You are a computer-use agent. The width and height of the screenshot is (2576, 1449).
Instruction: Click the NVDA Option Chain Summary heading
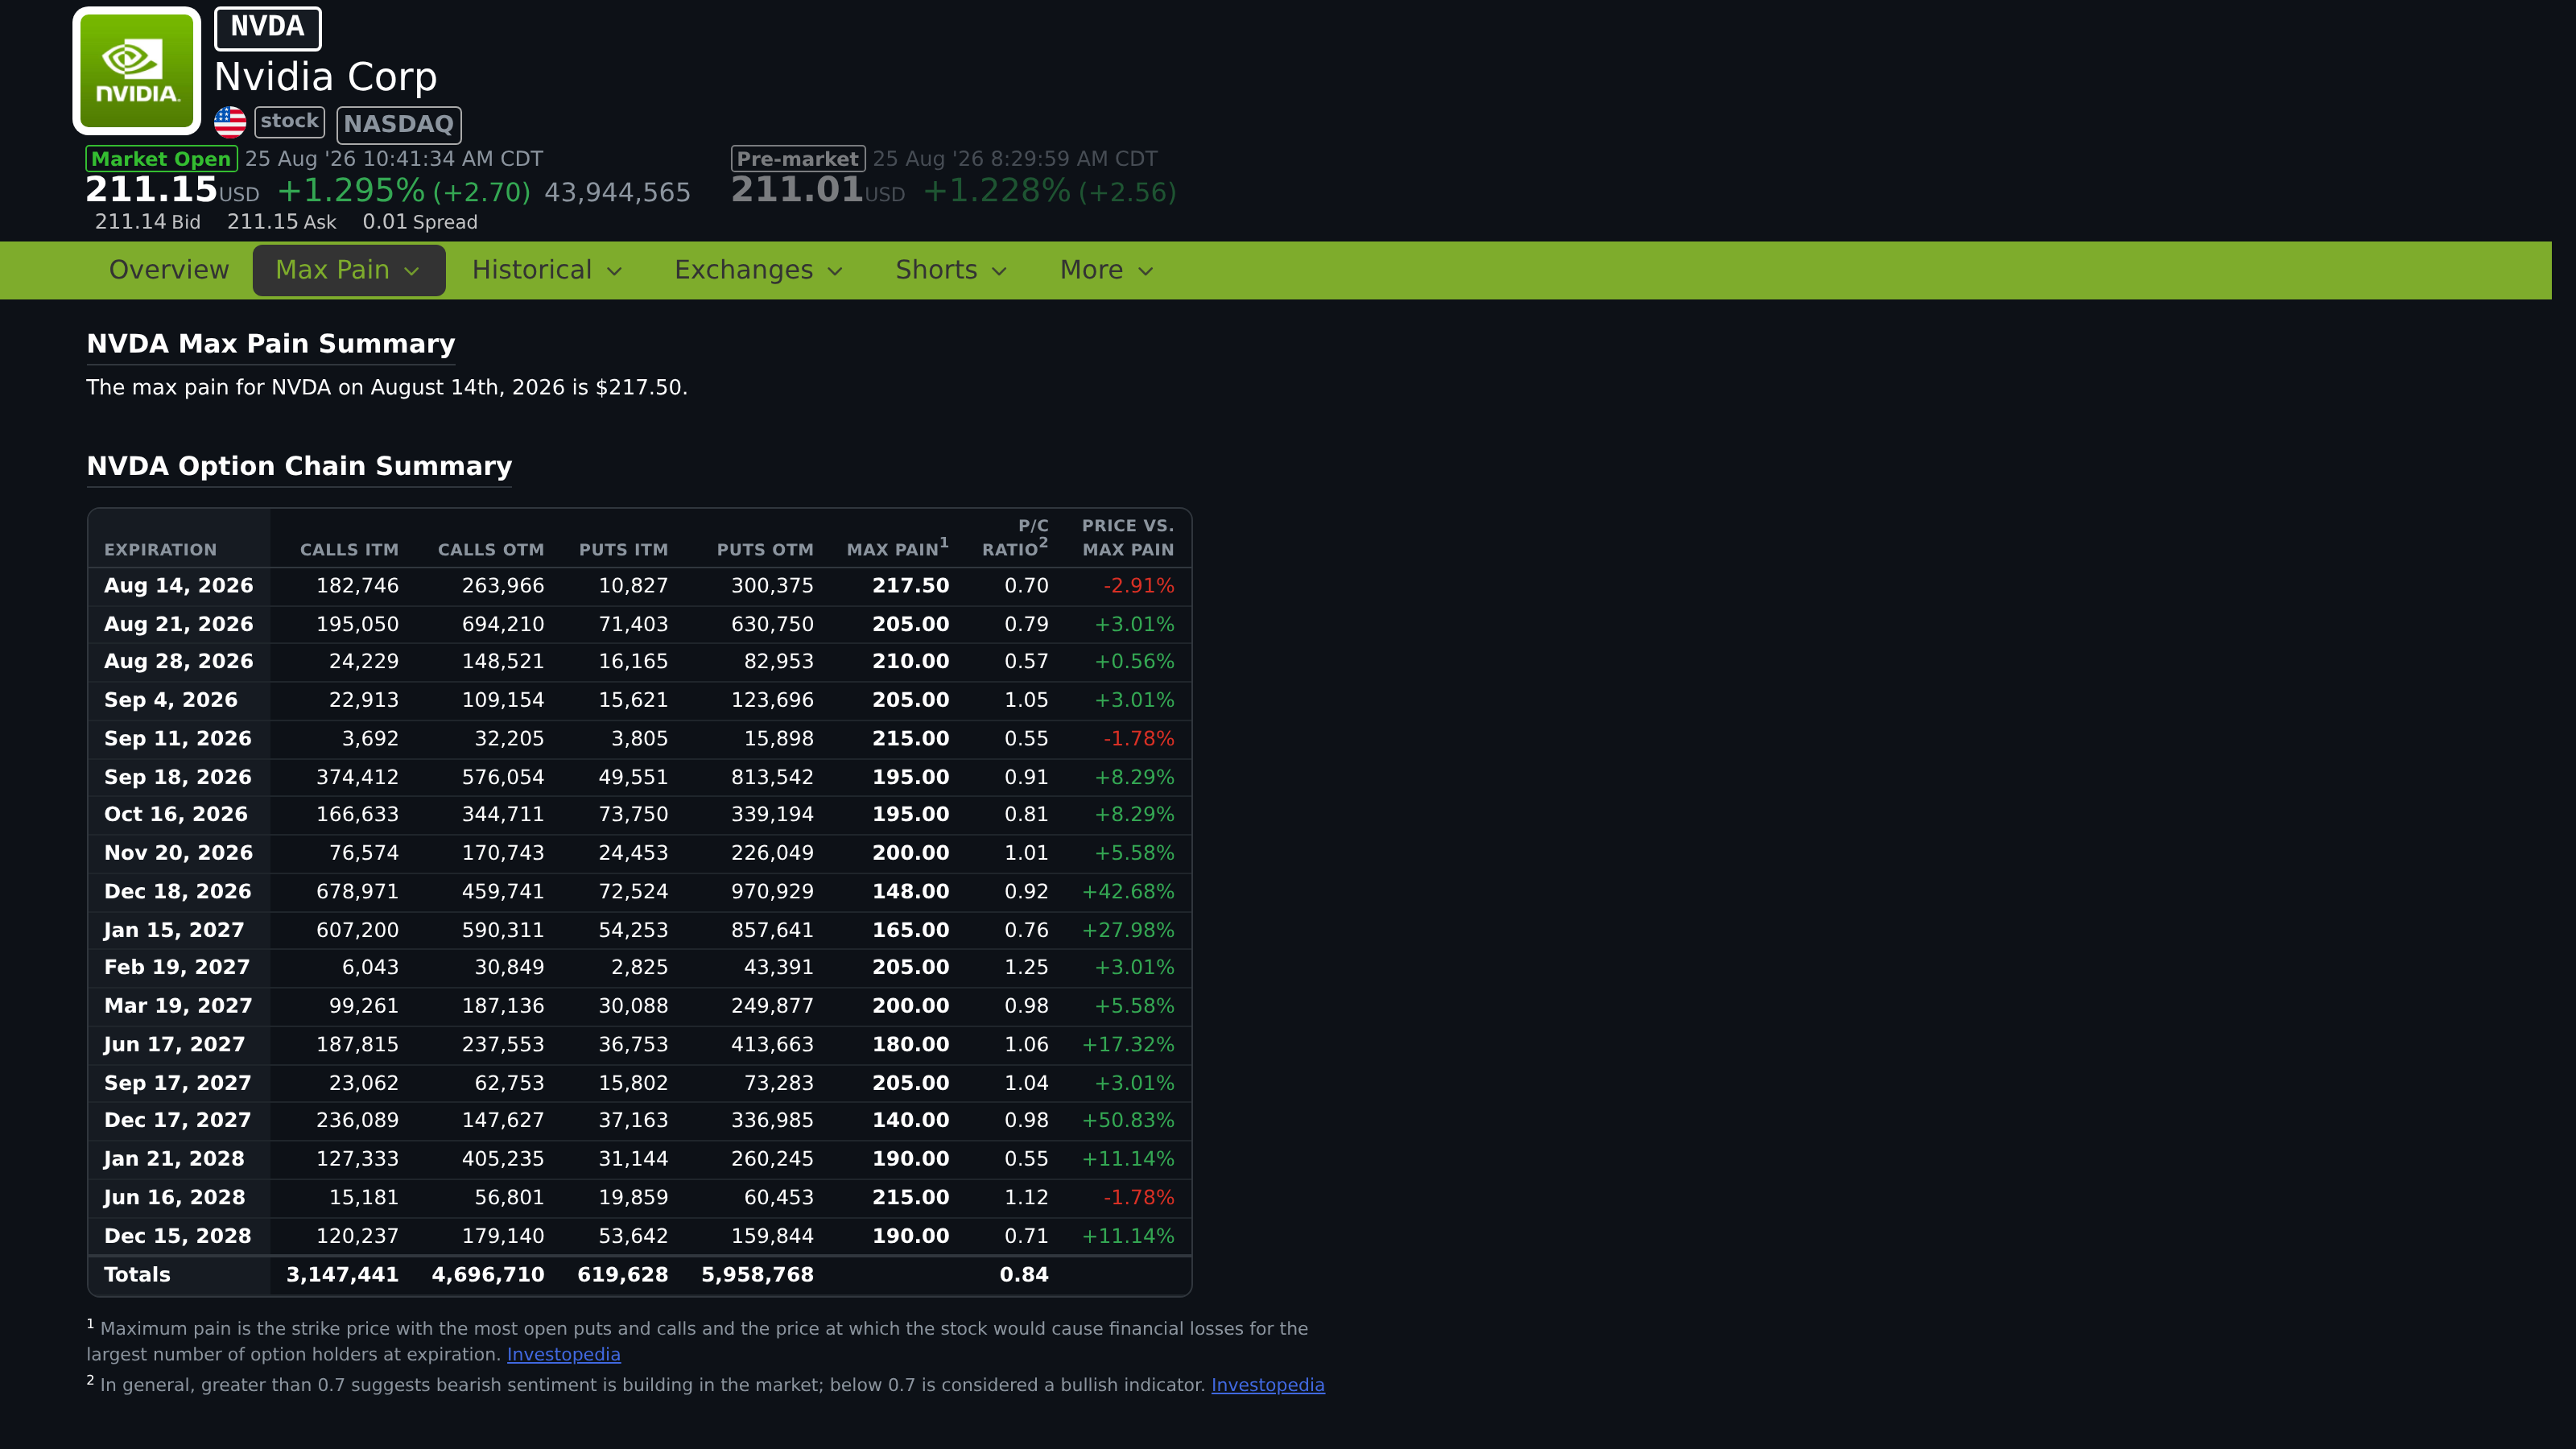(299, 466)
